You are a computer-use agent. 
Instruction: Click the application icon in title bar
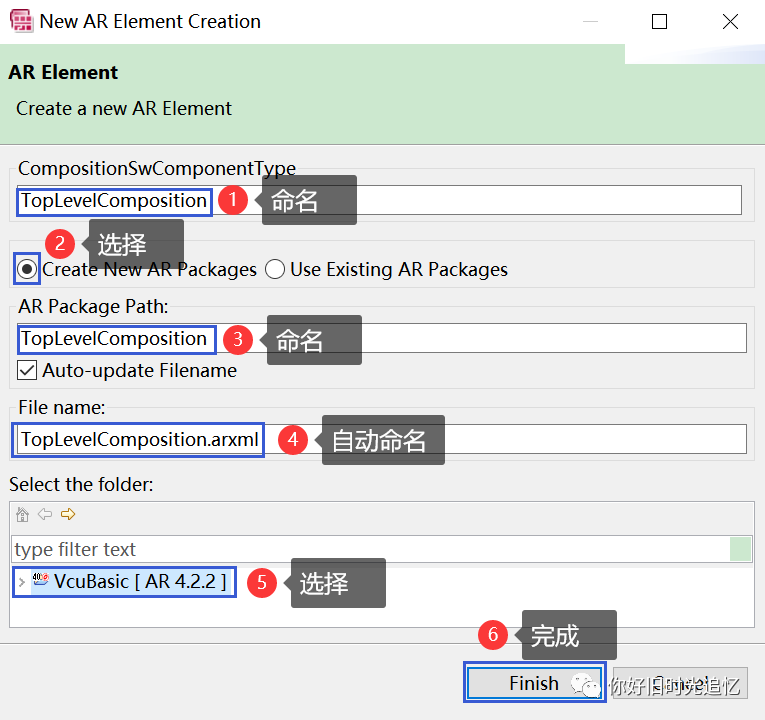(21, 21)
